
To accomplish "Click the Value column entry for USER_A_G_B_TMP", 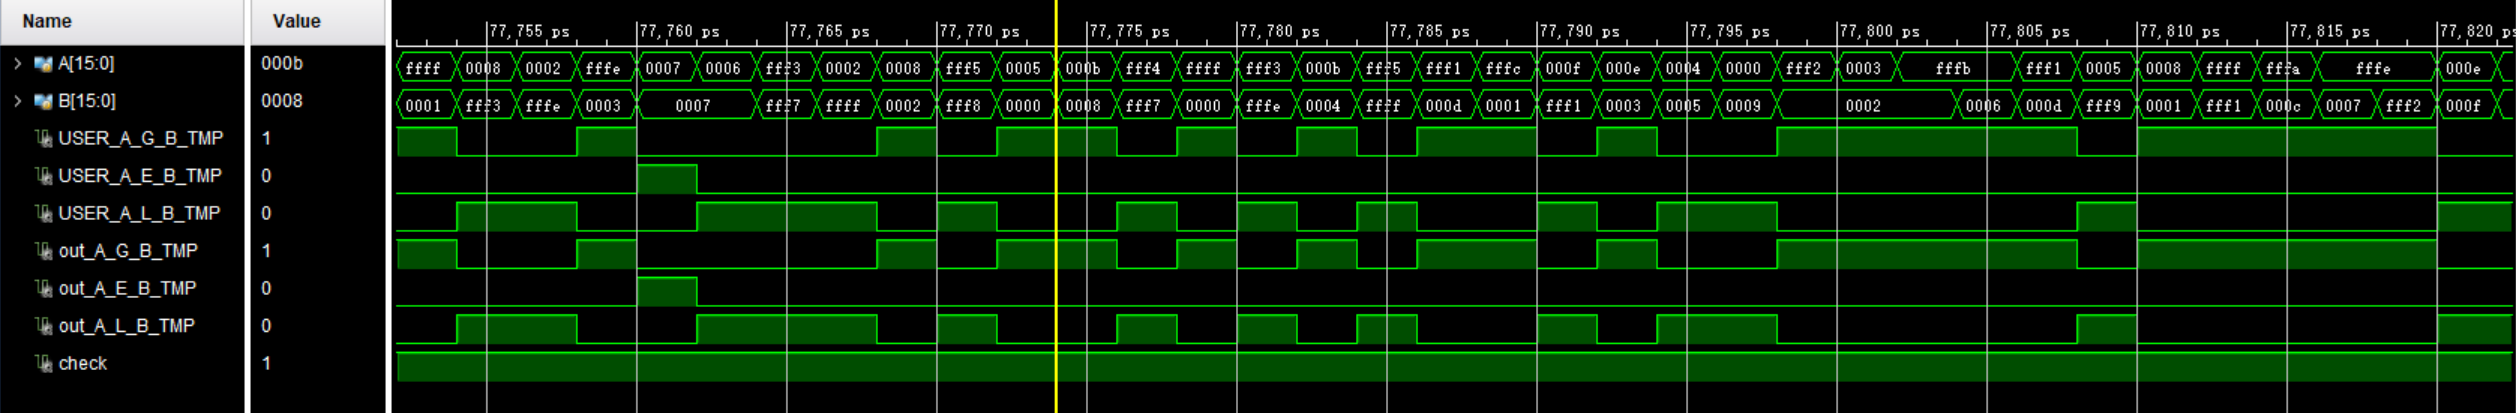I will (267, 138).
